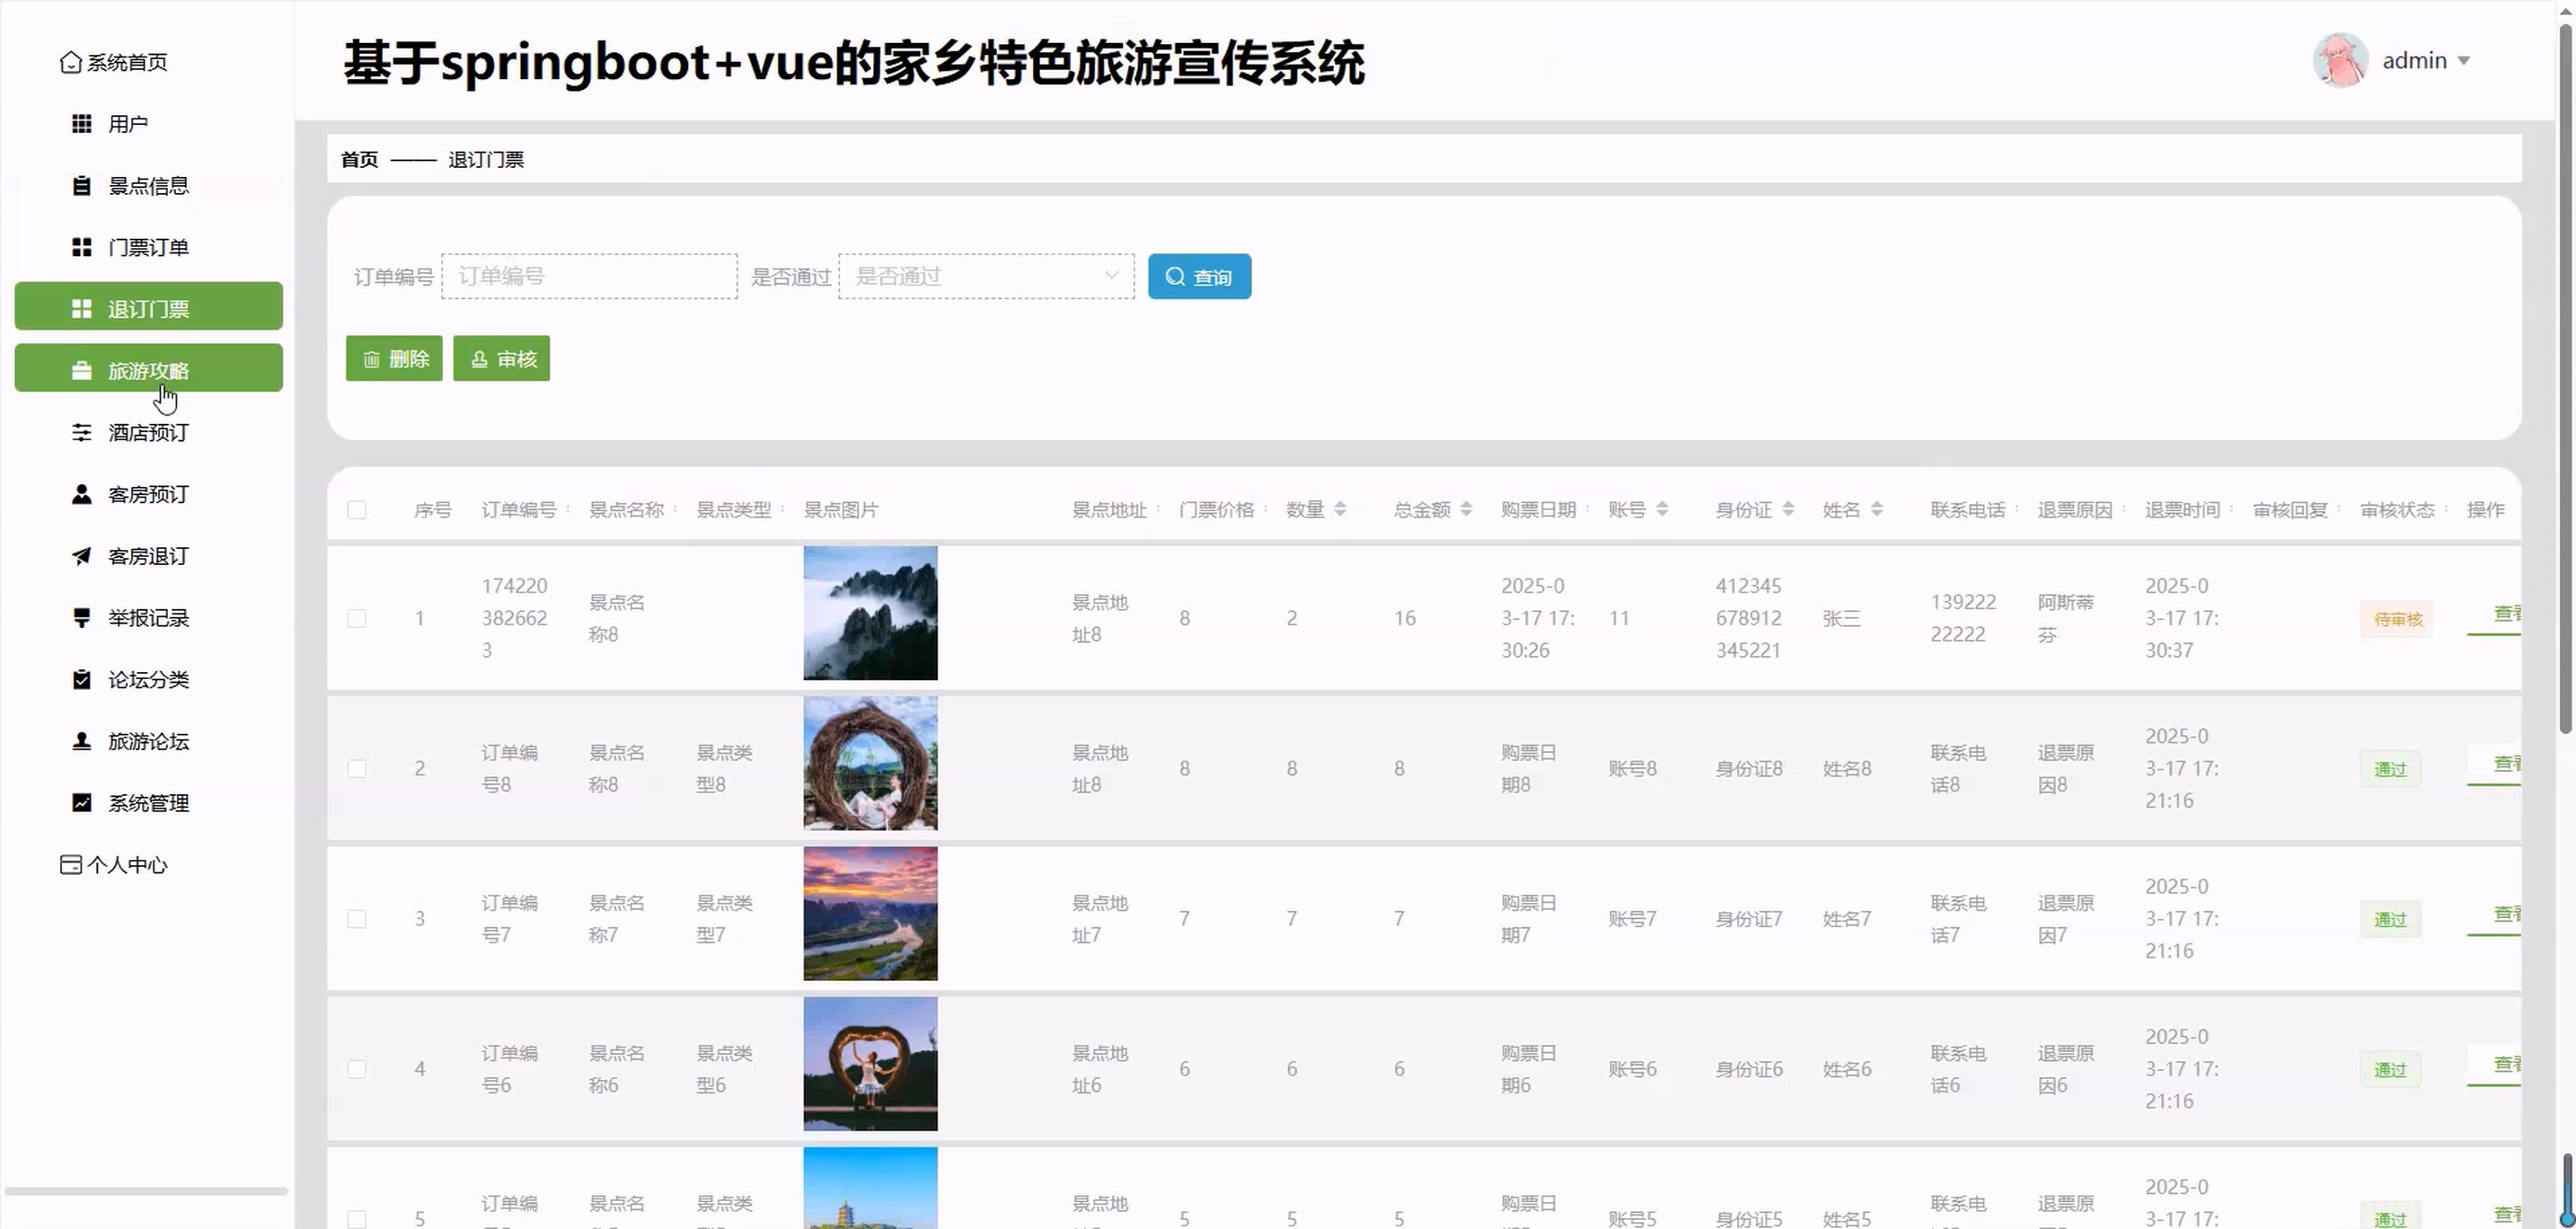The width and height of the screenshot is (2576, 1229).
Task: Expand the admin user menu arrow
Action: click(x=2464, y=61)
